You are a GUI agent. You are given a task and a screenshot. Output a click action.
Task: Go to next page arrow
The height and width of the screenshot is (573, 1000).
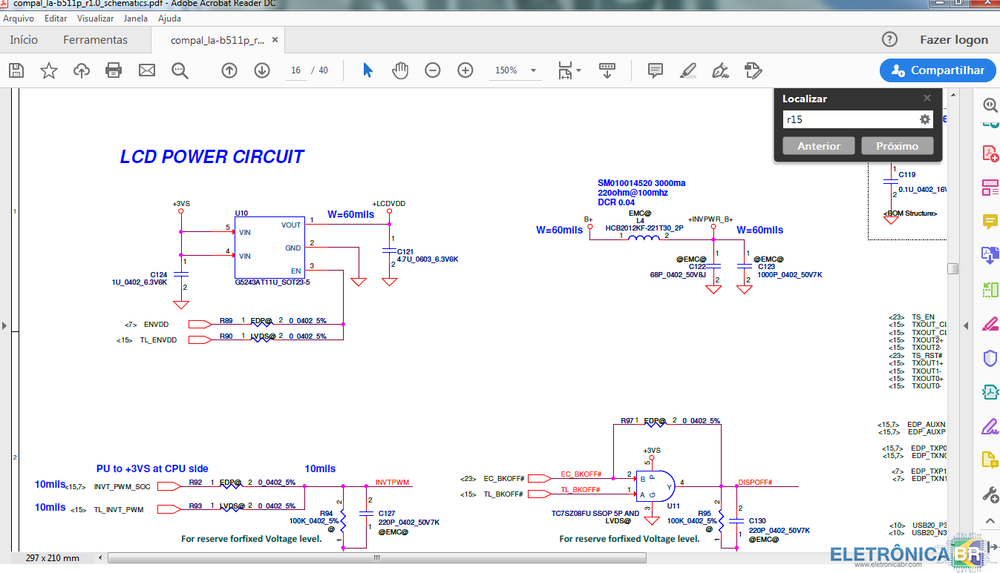tap(262, 71)
